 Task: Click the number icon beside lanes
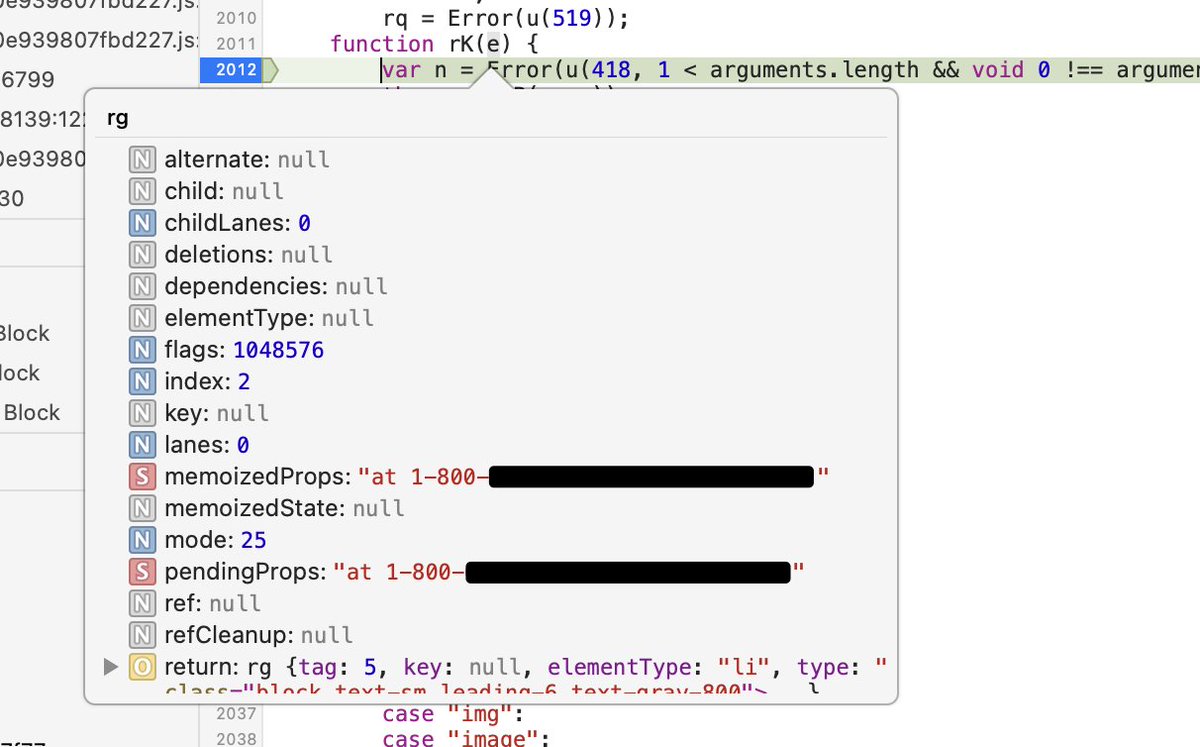(x=143, y=444)
